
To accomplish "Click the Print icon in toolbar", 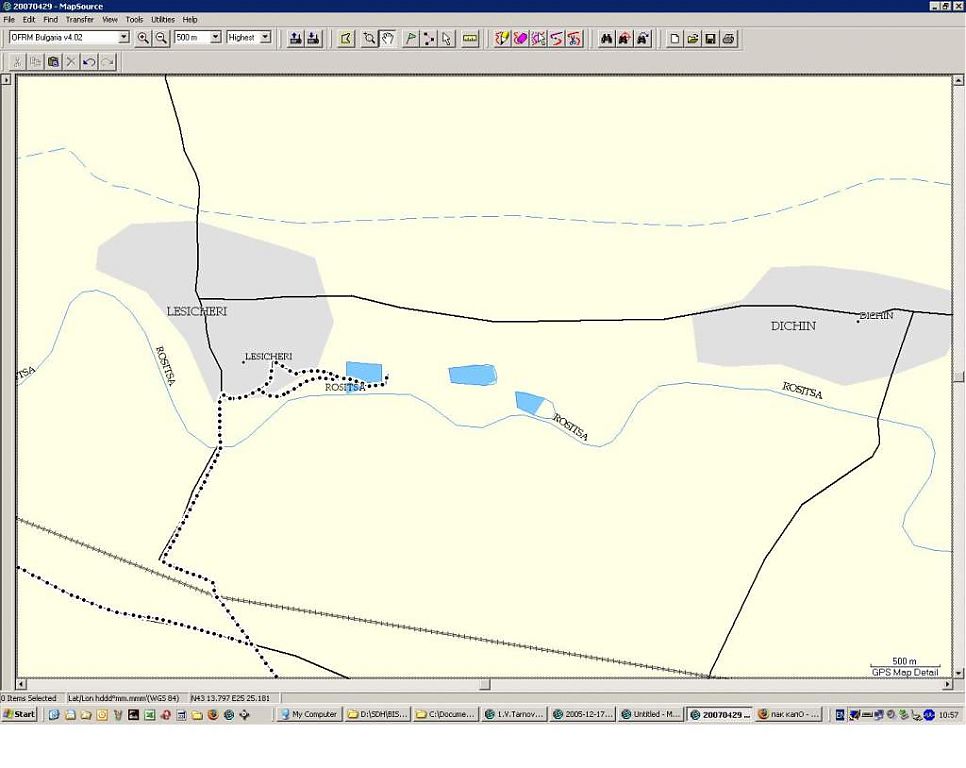I will point(729,38).
